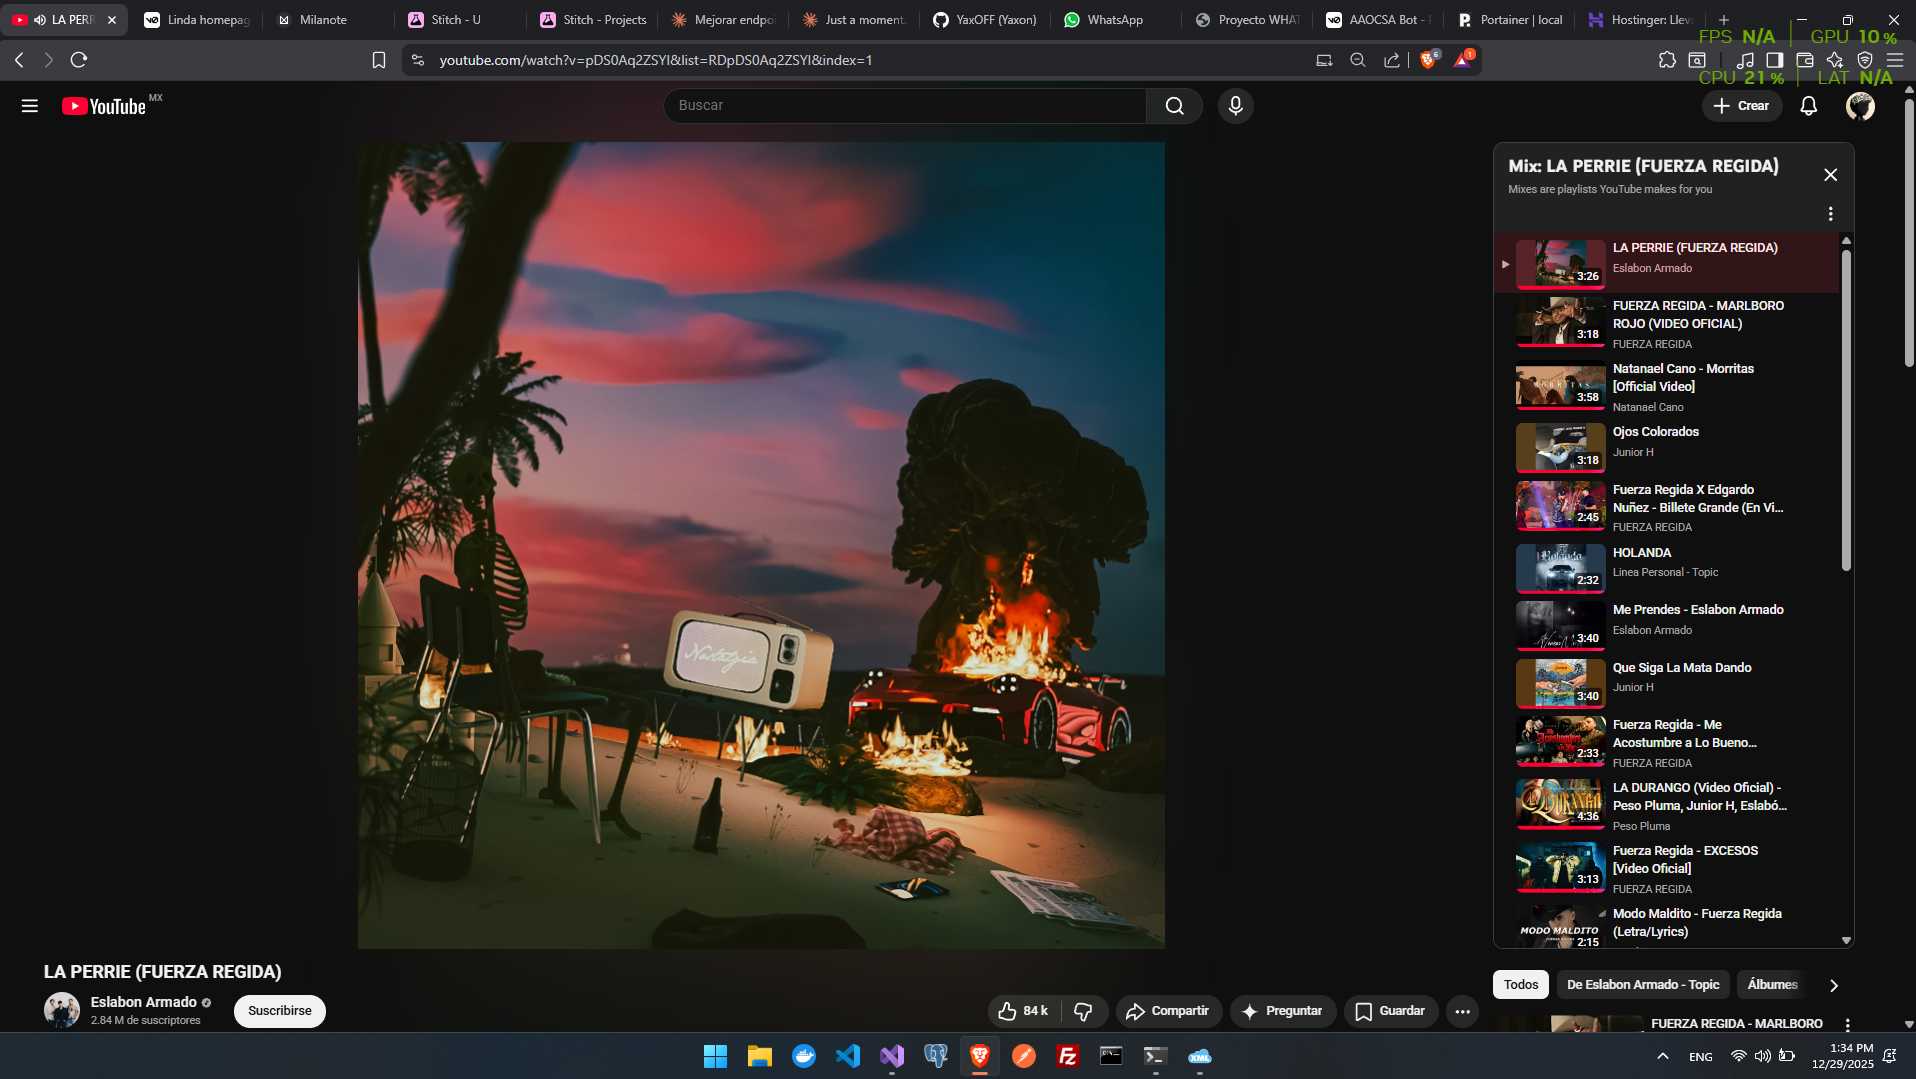Expand filter chips with right chevron arrow
The height and width of the screenshot is (1079, 1916).
pos(1833,985)
